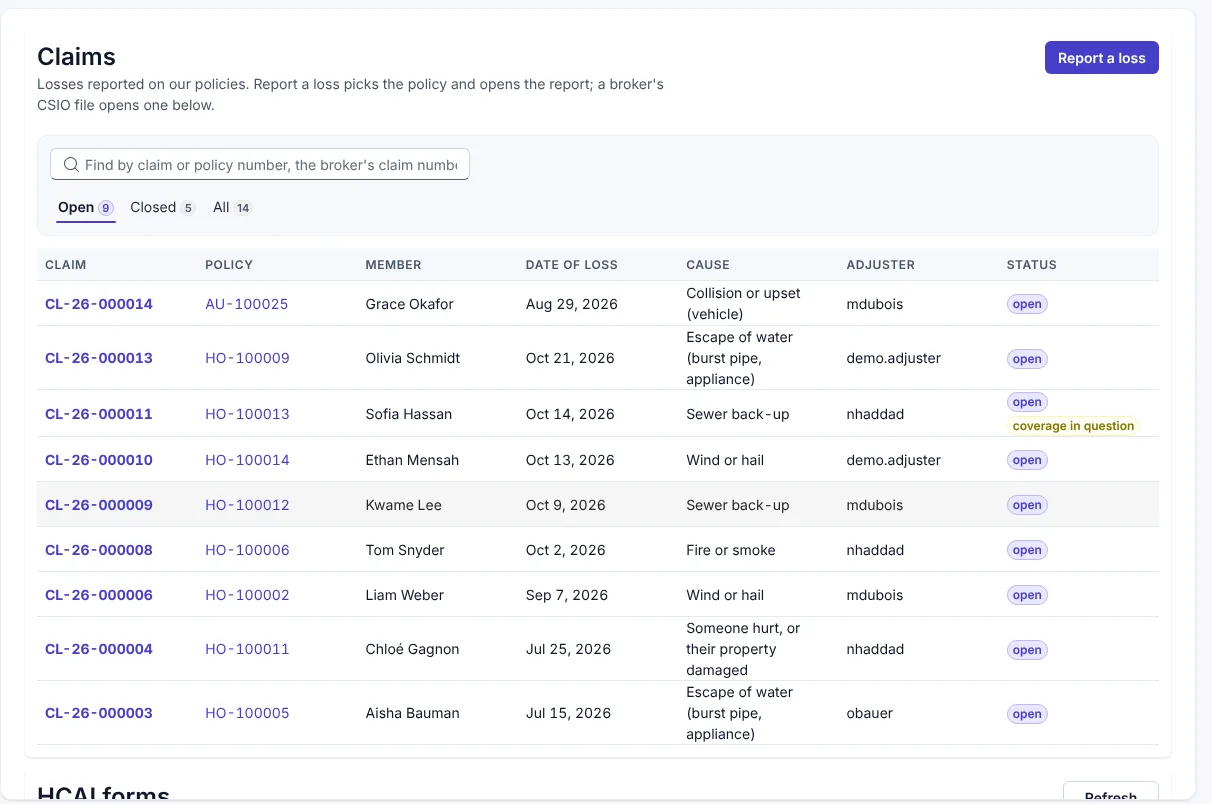Open policy HO-100011
1212x804 pixels.
[x=247, y=649]
